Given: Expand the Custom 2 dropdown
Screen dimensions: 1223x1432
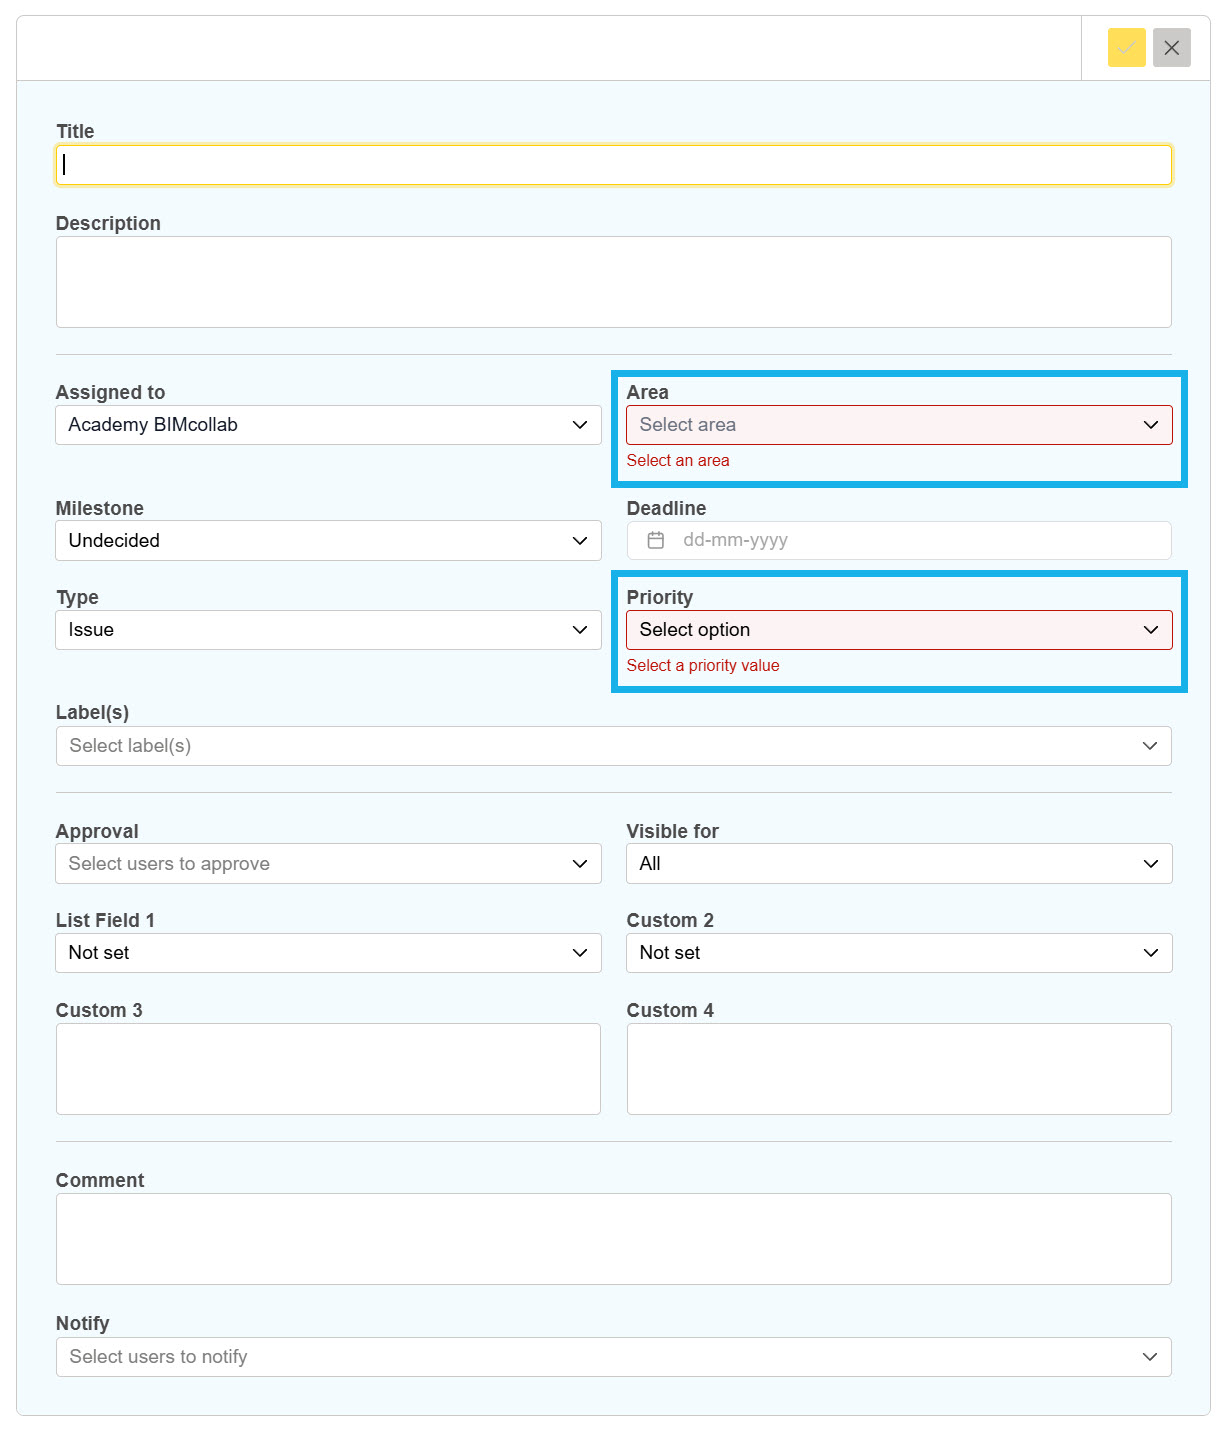Looking at the screenshot, I should coord(899,953).
